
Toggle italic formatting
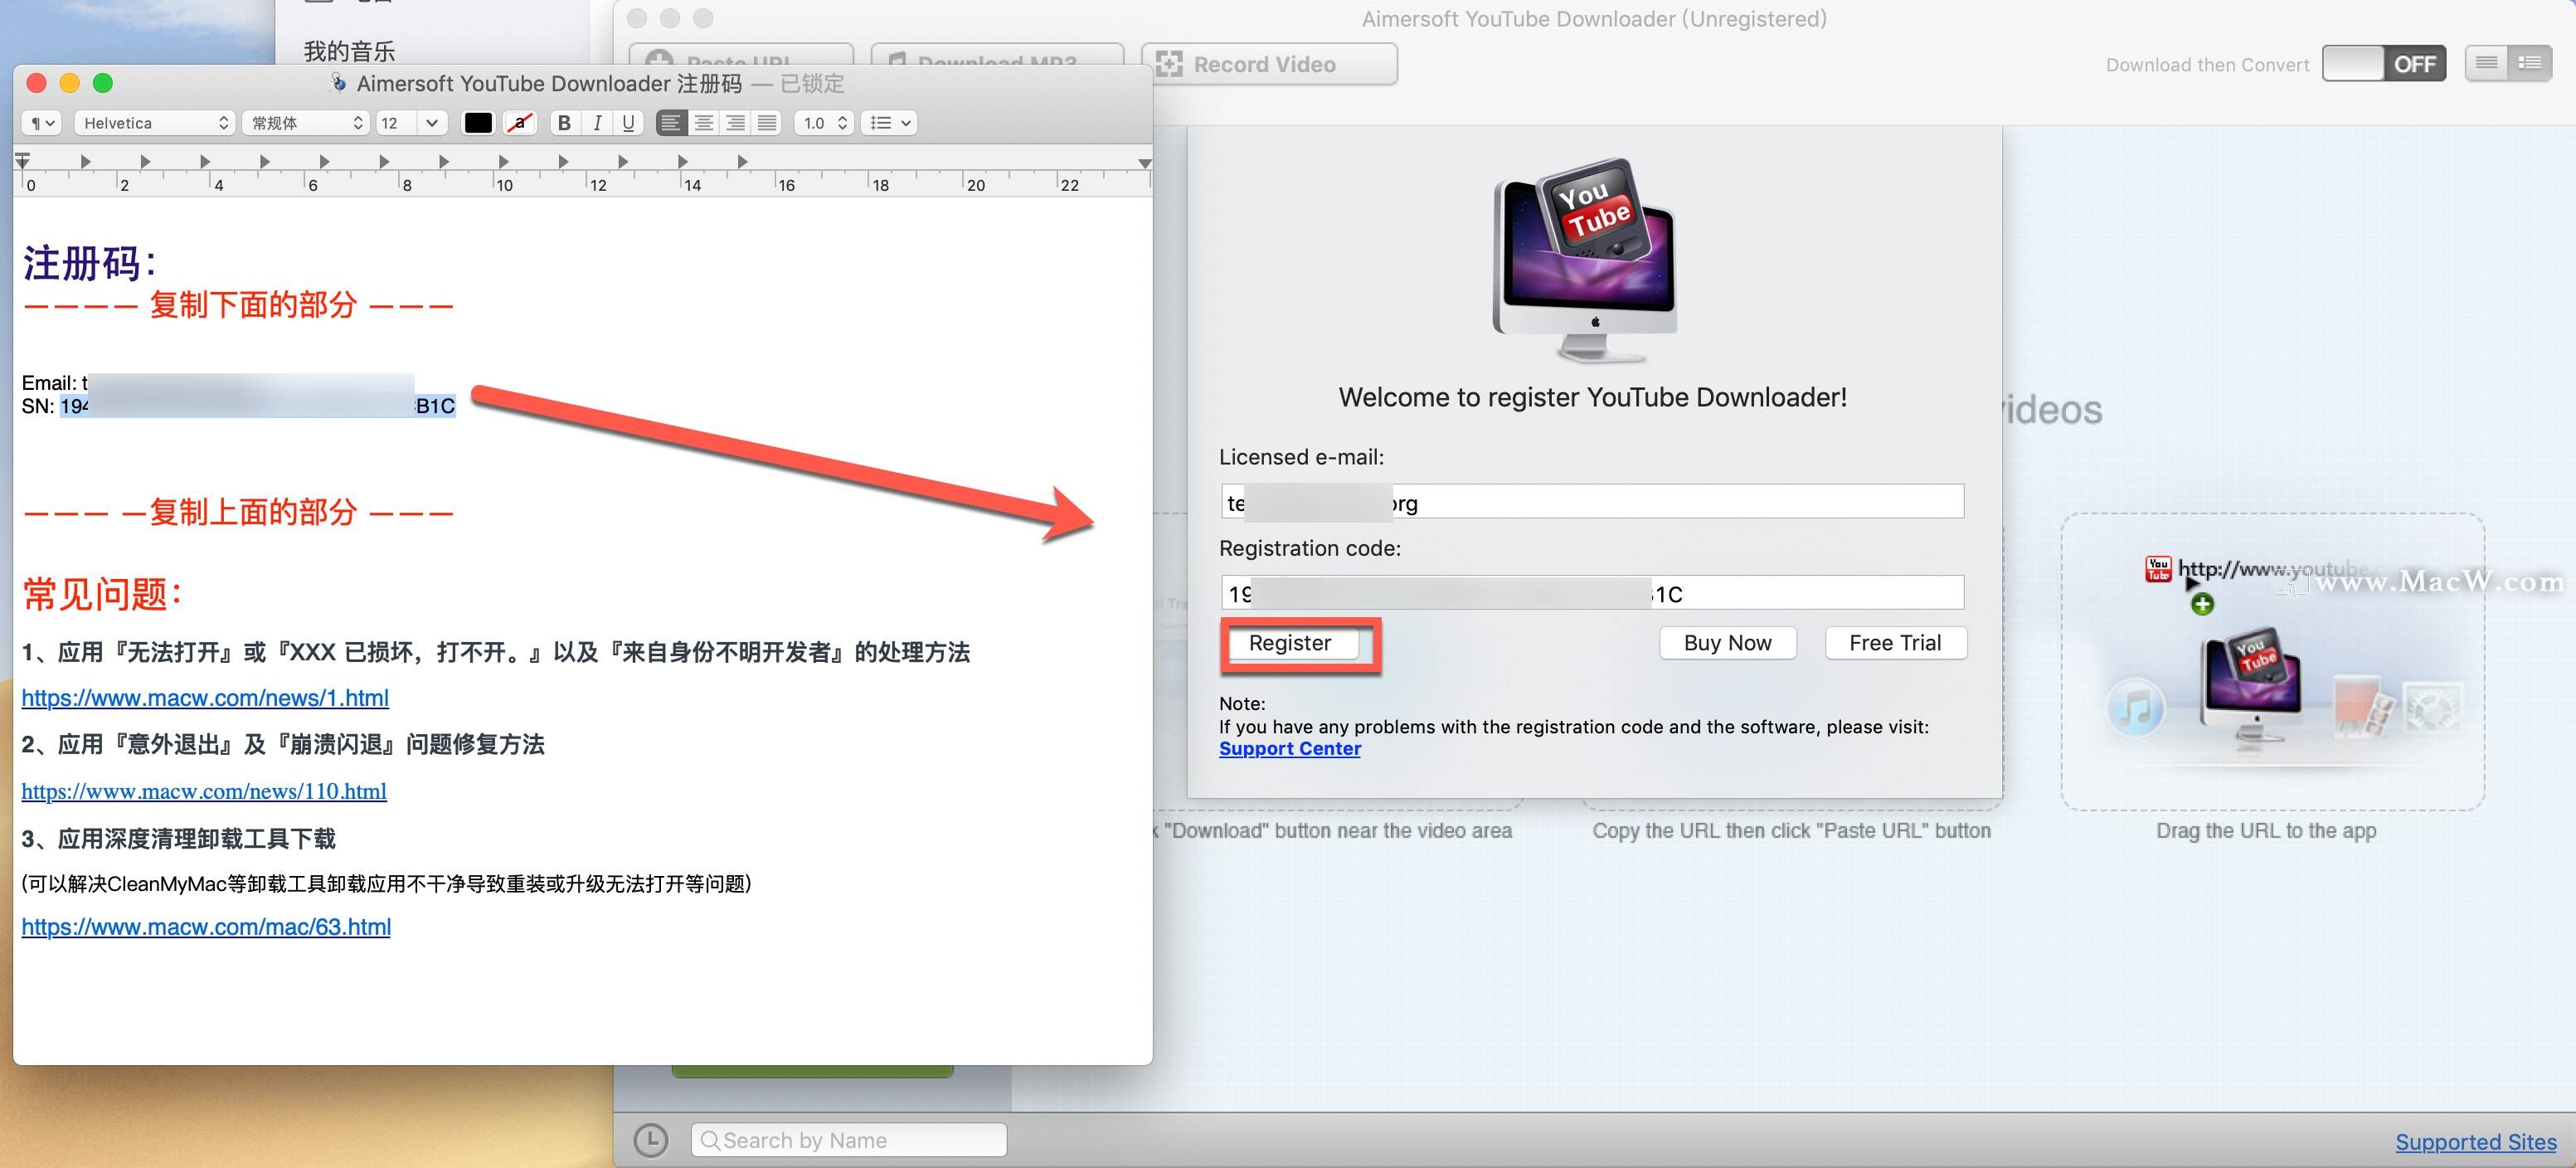597,123
